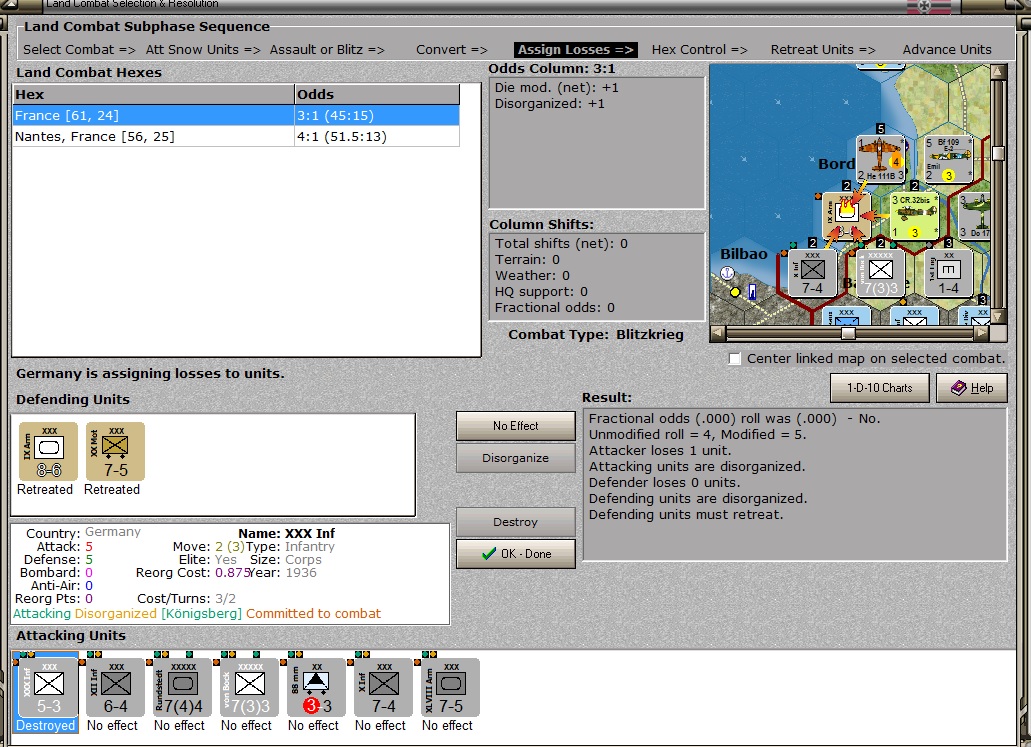The image size is (1031, 747).
Task: Select the IX Arm 8-6 defending unit
Action: click(x=49, y=451)
